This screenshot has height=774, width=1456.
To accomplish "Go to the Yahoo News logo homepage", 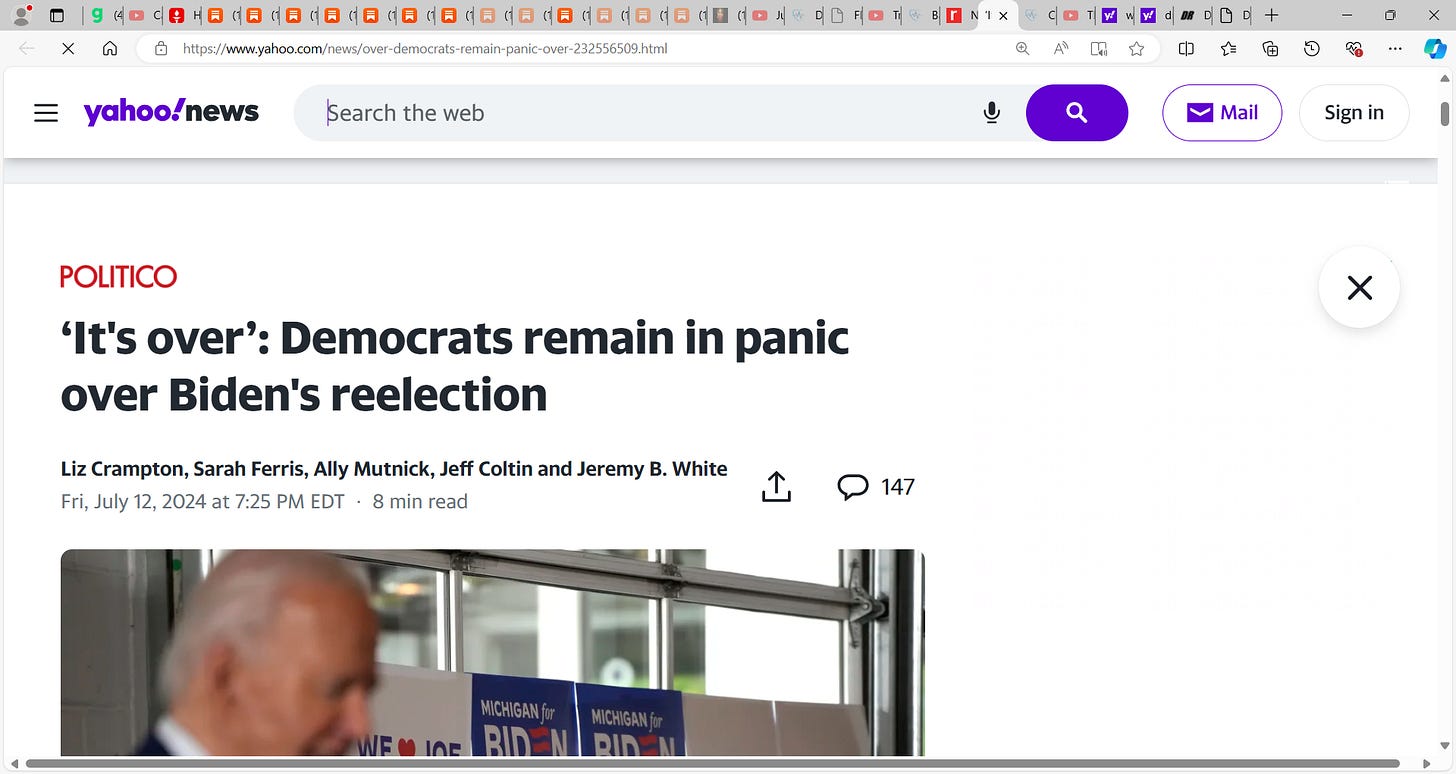I will click(x=171, y=112).
